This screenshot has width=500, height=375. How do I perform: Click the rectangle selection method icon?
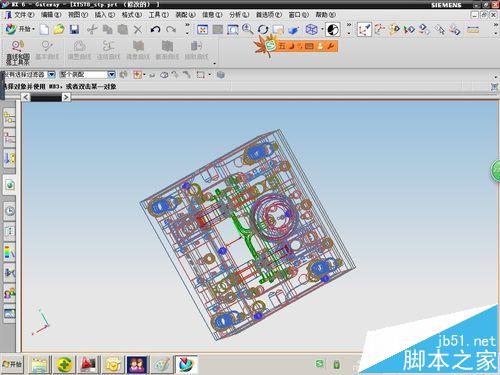click(200, 75)
